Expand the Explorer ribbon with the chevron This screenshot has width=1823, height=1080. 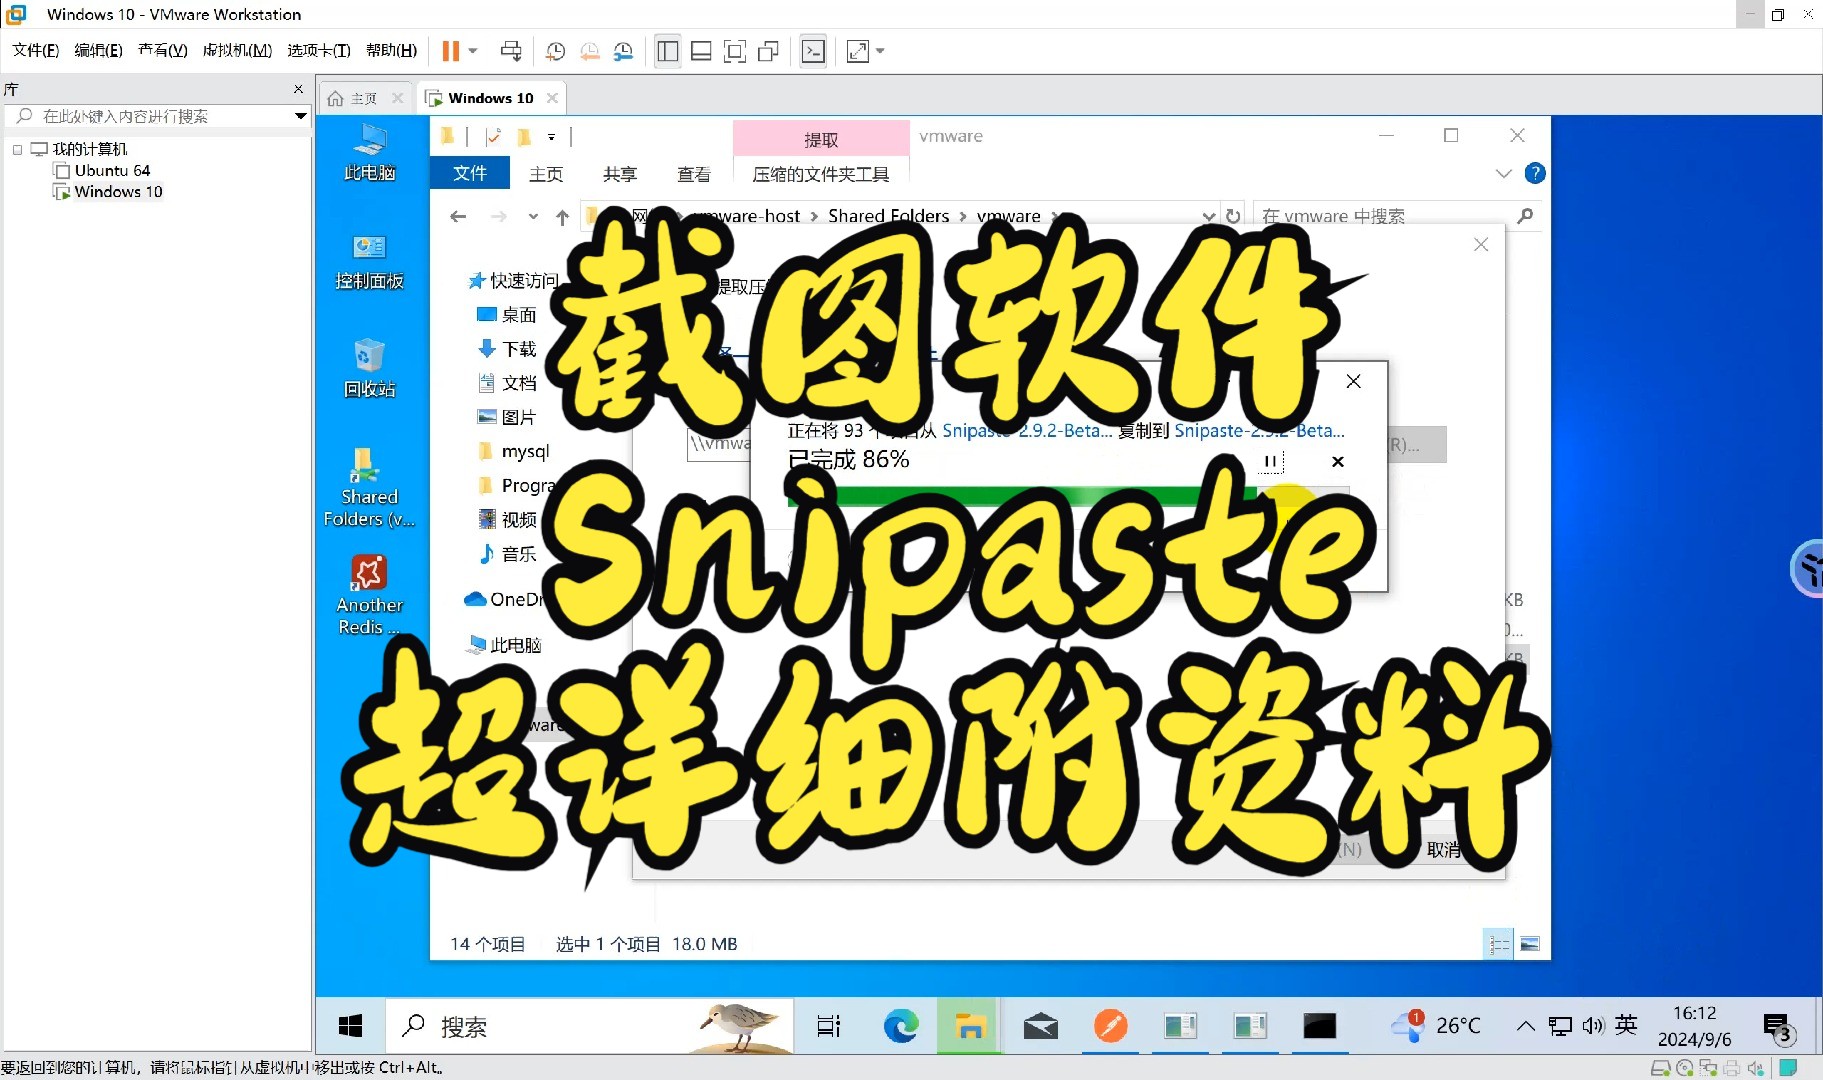coord(1503,174)
